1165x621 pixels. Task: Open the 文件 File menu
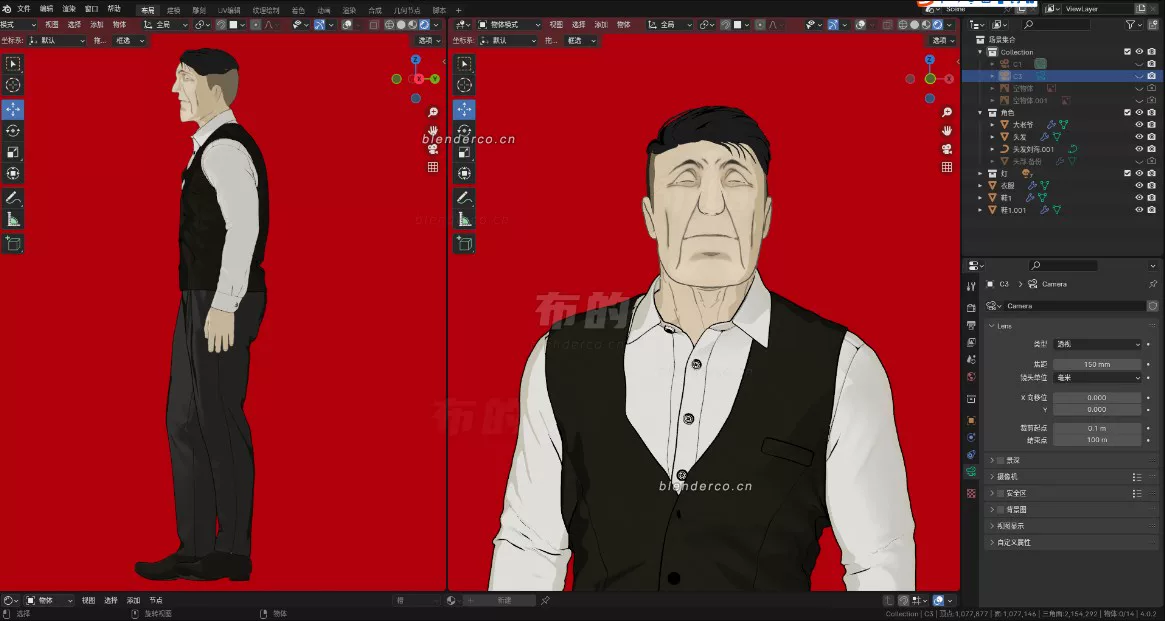click(24, 10)
